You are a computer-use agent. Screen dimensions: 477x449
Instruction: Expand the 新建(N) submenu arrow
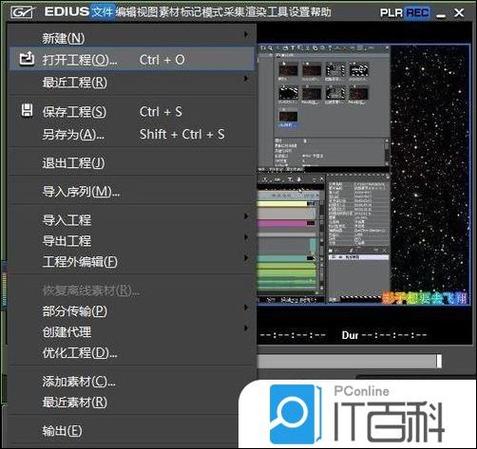pyautogui.click(x=246, y=34)
